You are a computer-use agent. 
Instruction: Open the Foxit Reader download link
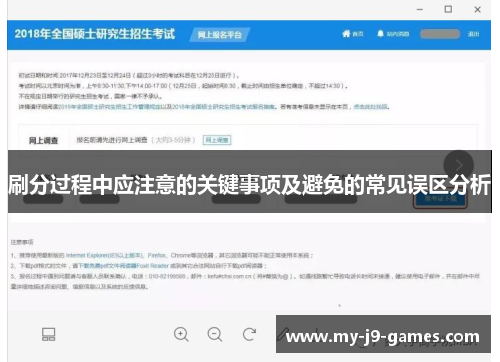pos(124,266)
